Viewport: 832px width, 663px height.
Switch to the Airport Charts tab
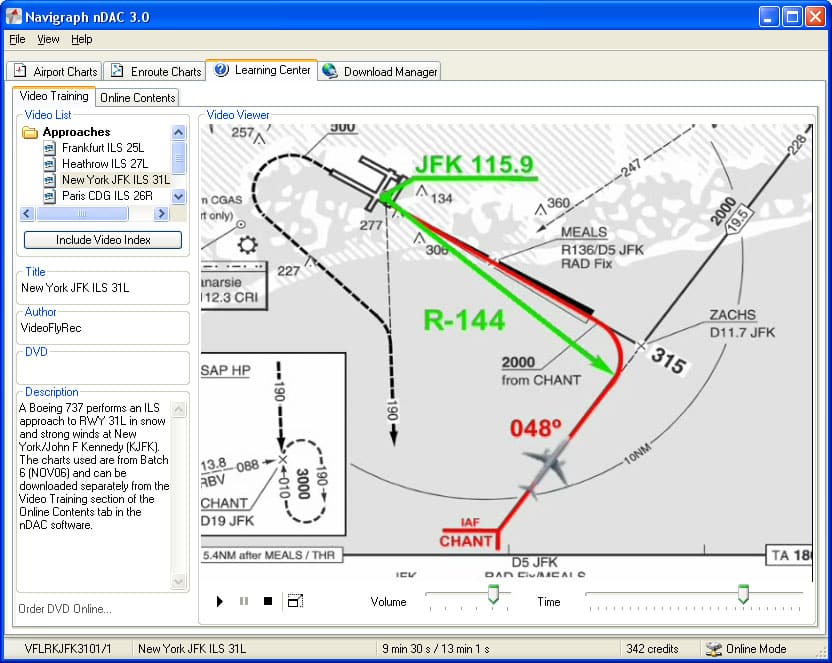[56, 71]
